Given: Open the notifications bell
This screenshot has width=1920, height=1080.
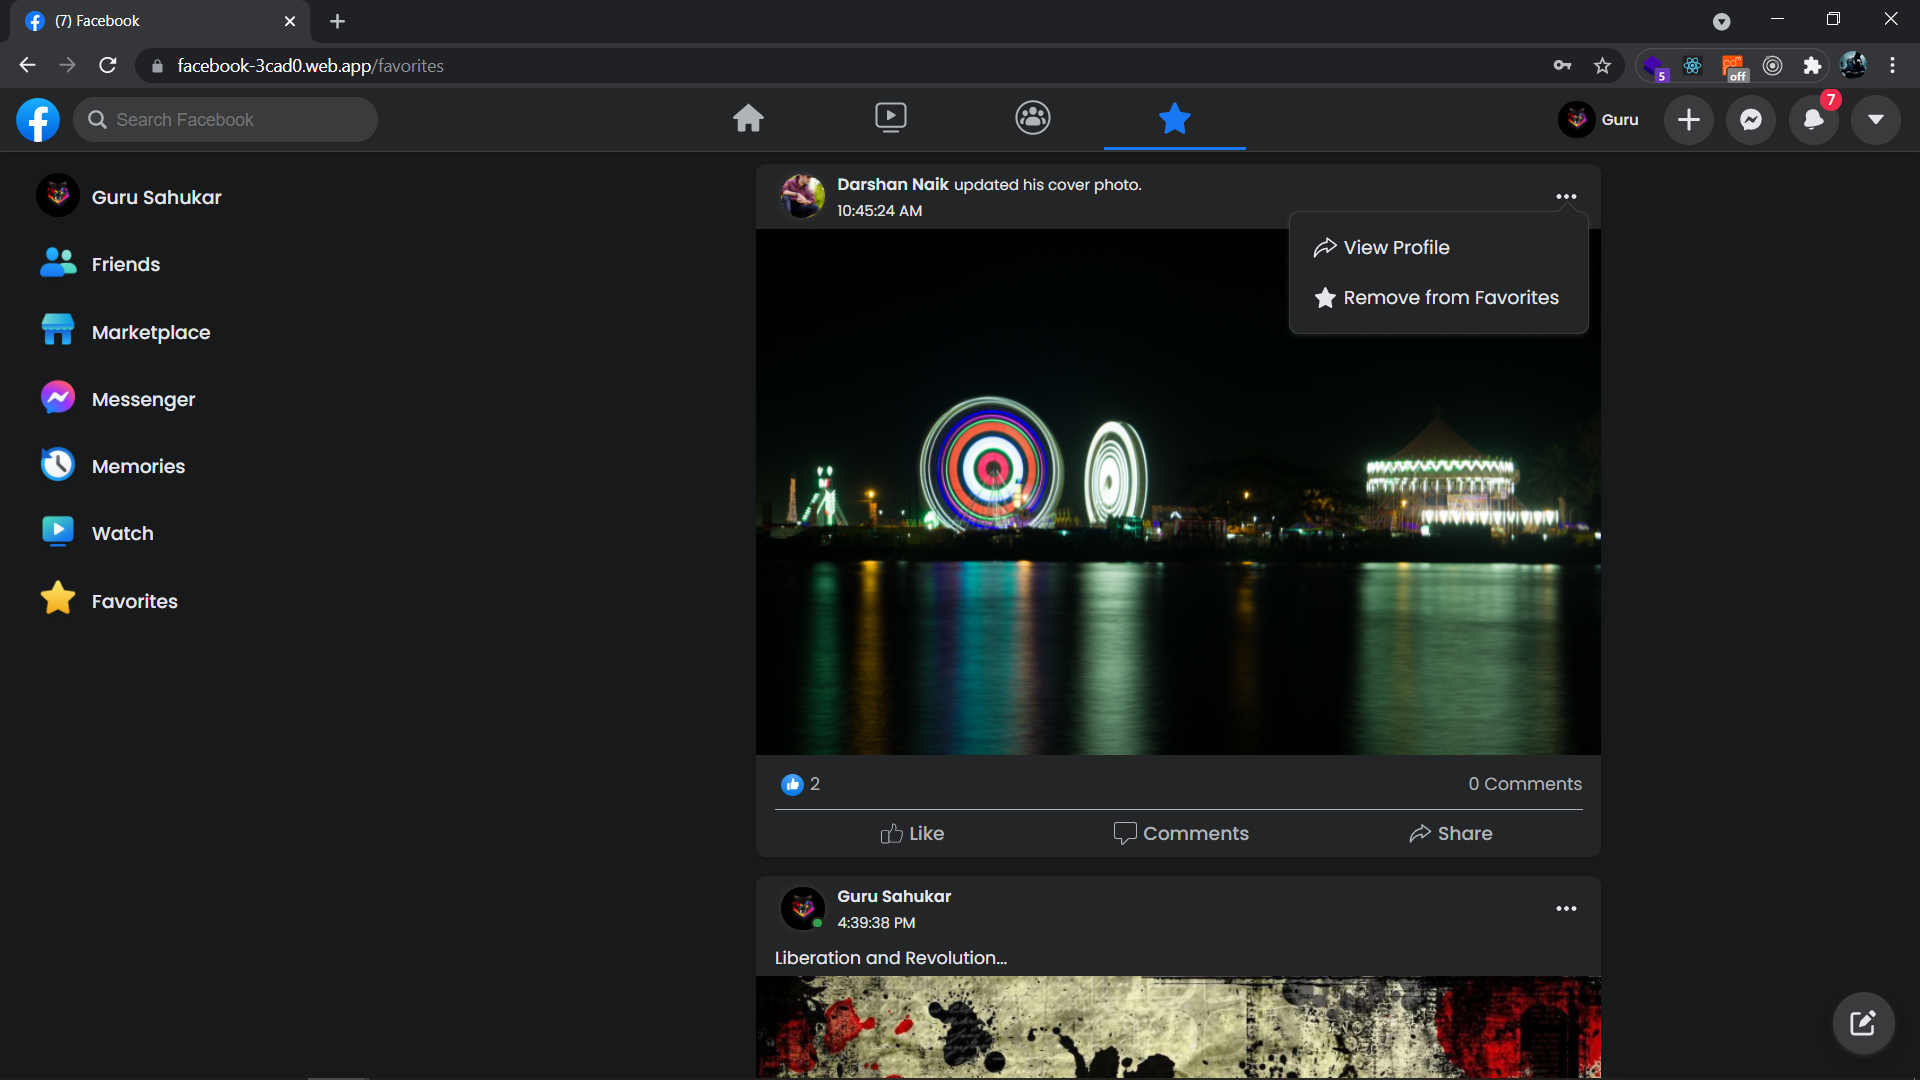Looking at the screenshot, I should [x=1813, y=120].
